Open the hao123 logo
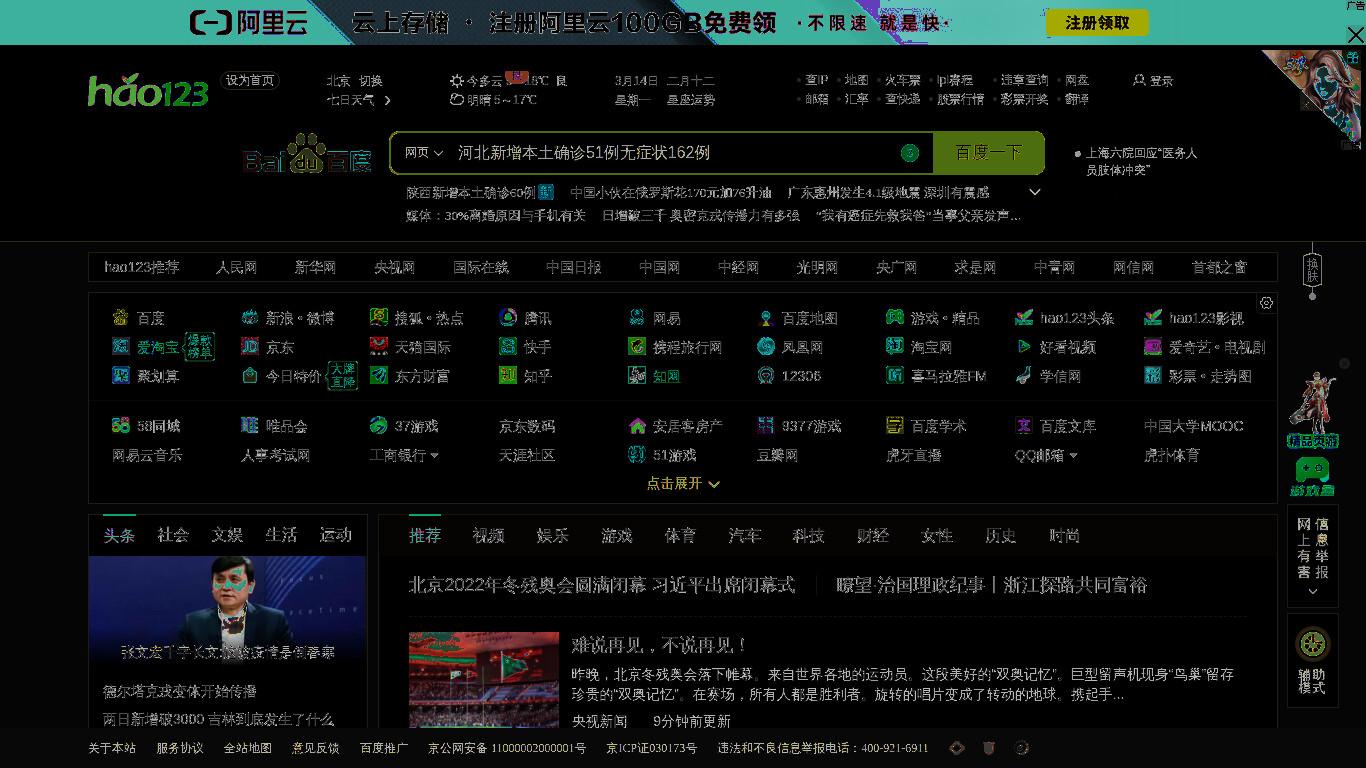Screen dimensions: 1366x768 148,91
